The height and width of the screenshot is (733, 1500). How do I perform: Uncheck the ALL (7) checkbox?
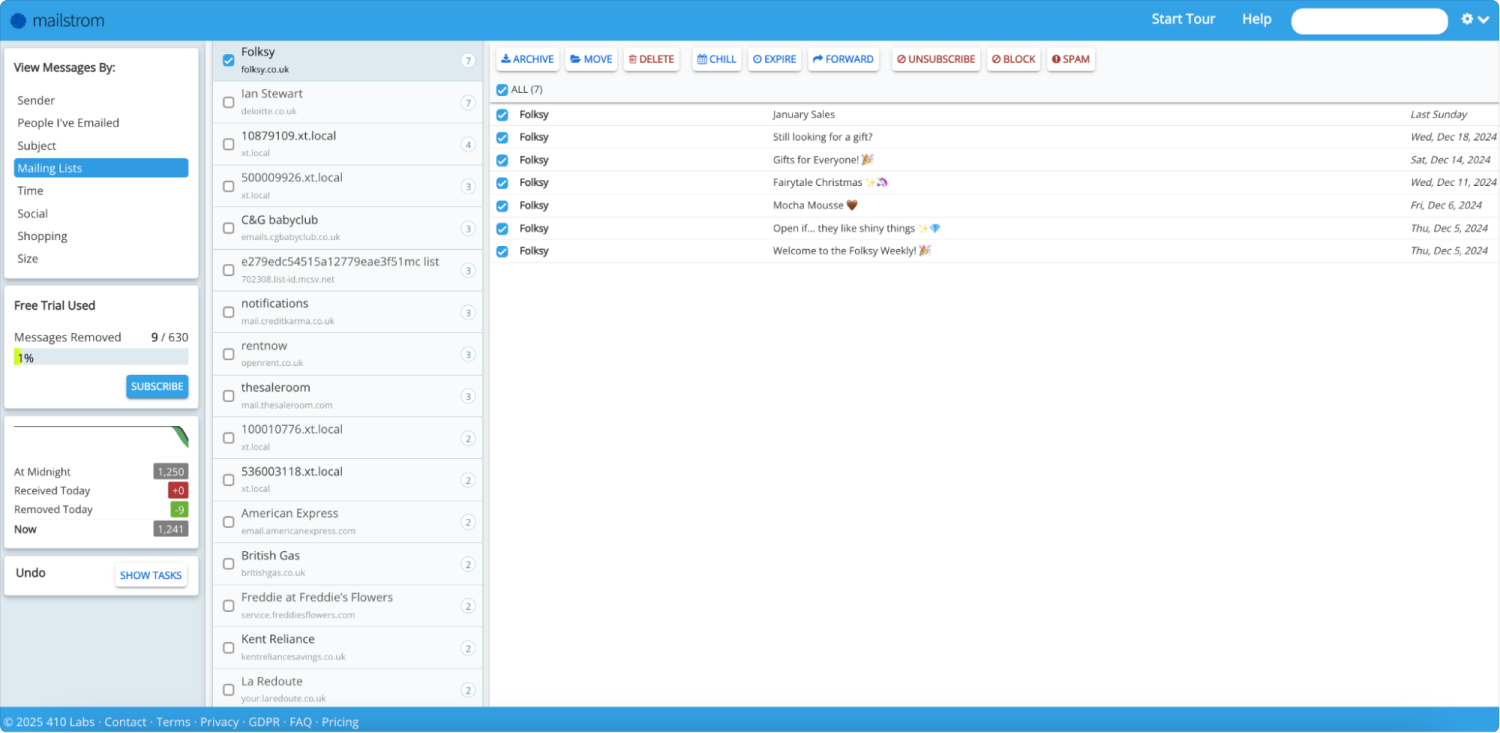click(x=502, y=90)
